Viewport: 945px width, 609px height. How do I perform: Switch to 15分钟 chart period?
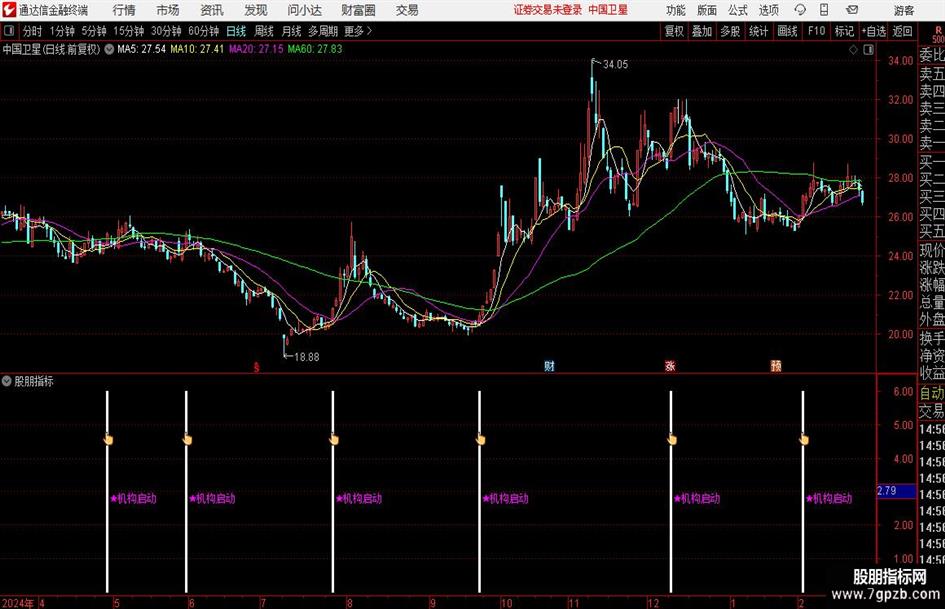(128, 31)
